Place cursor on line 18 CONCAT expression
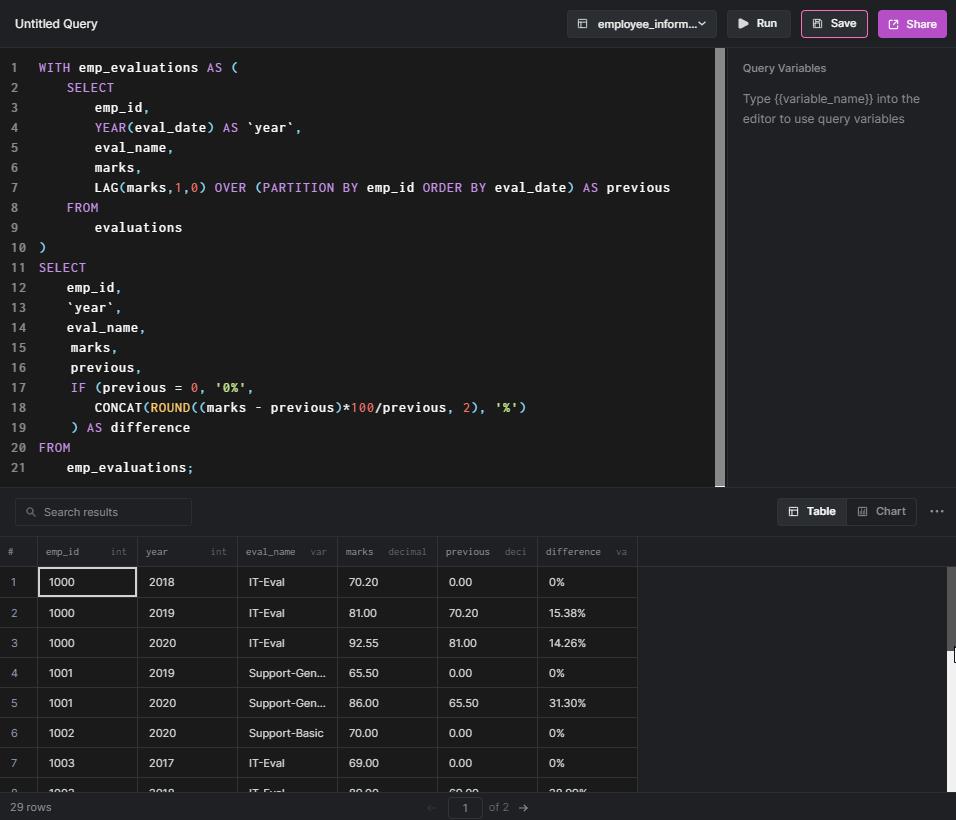 (x=310, y=407)
